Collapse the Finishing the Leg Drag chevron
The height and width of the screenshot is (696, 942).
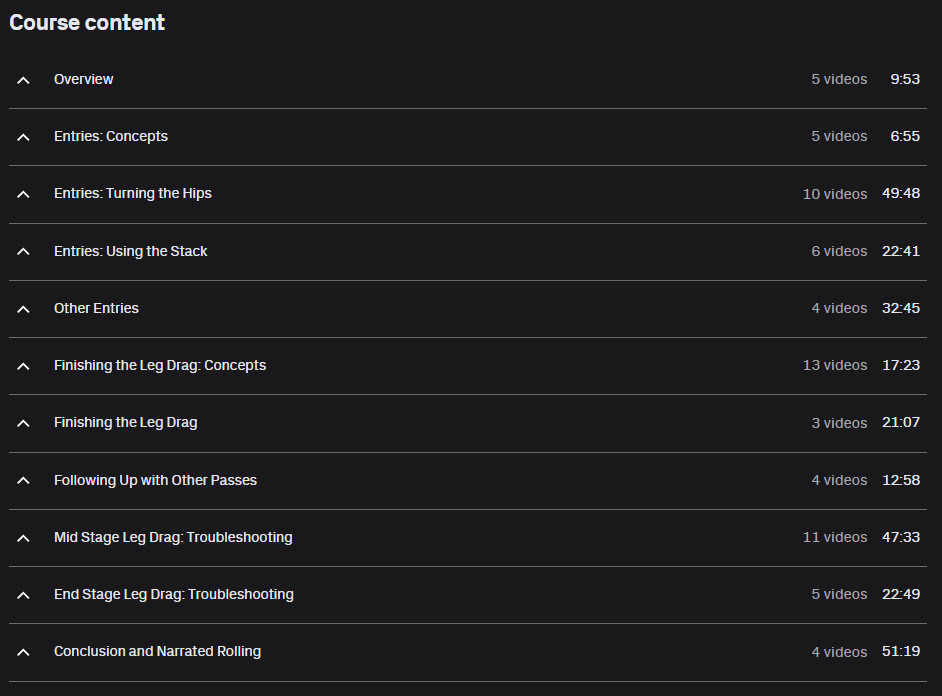pos(23,423)
